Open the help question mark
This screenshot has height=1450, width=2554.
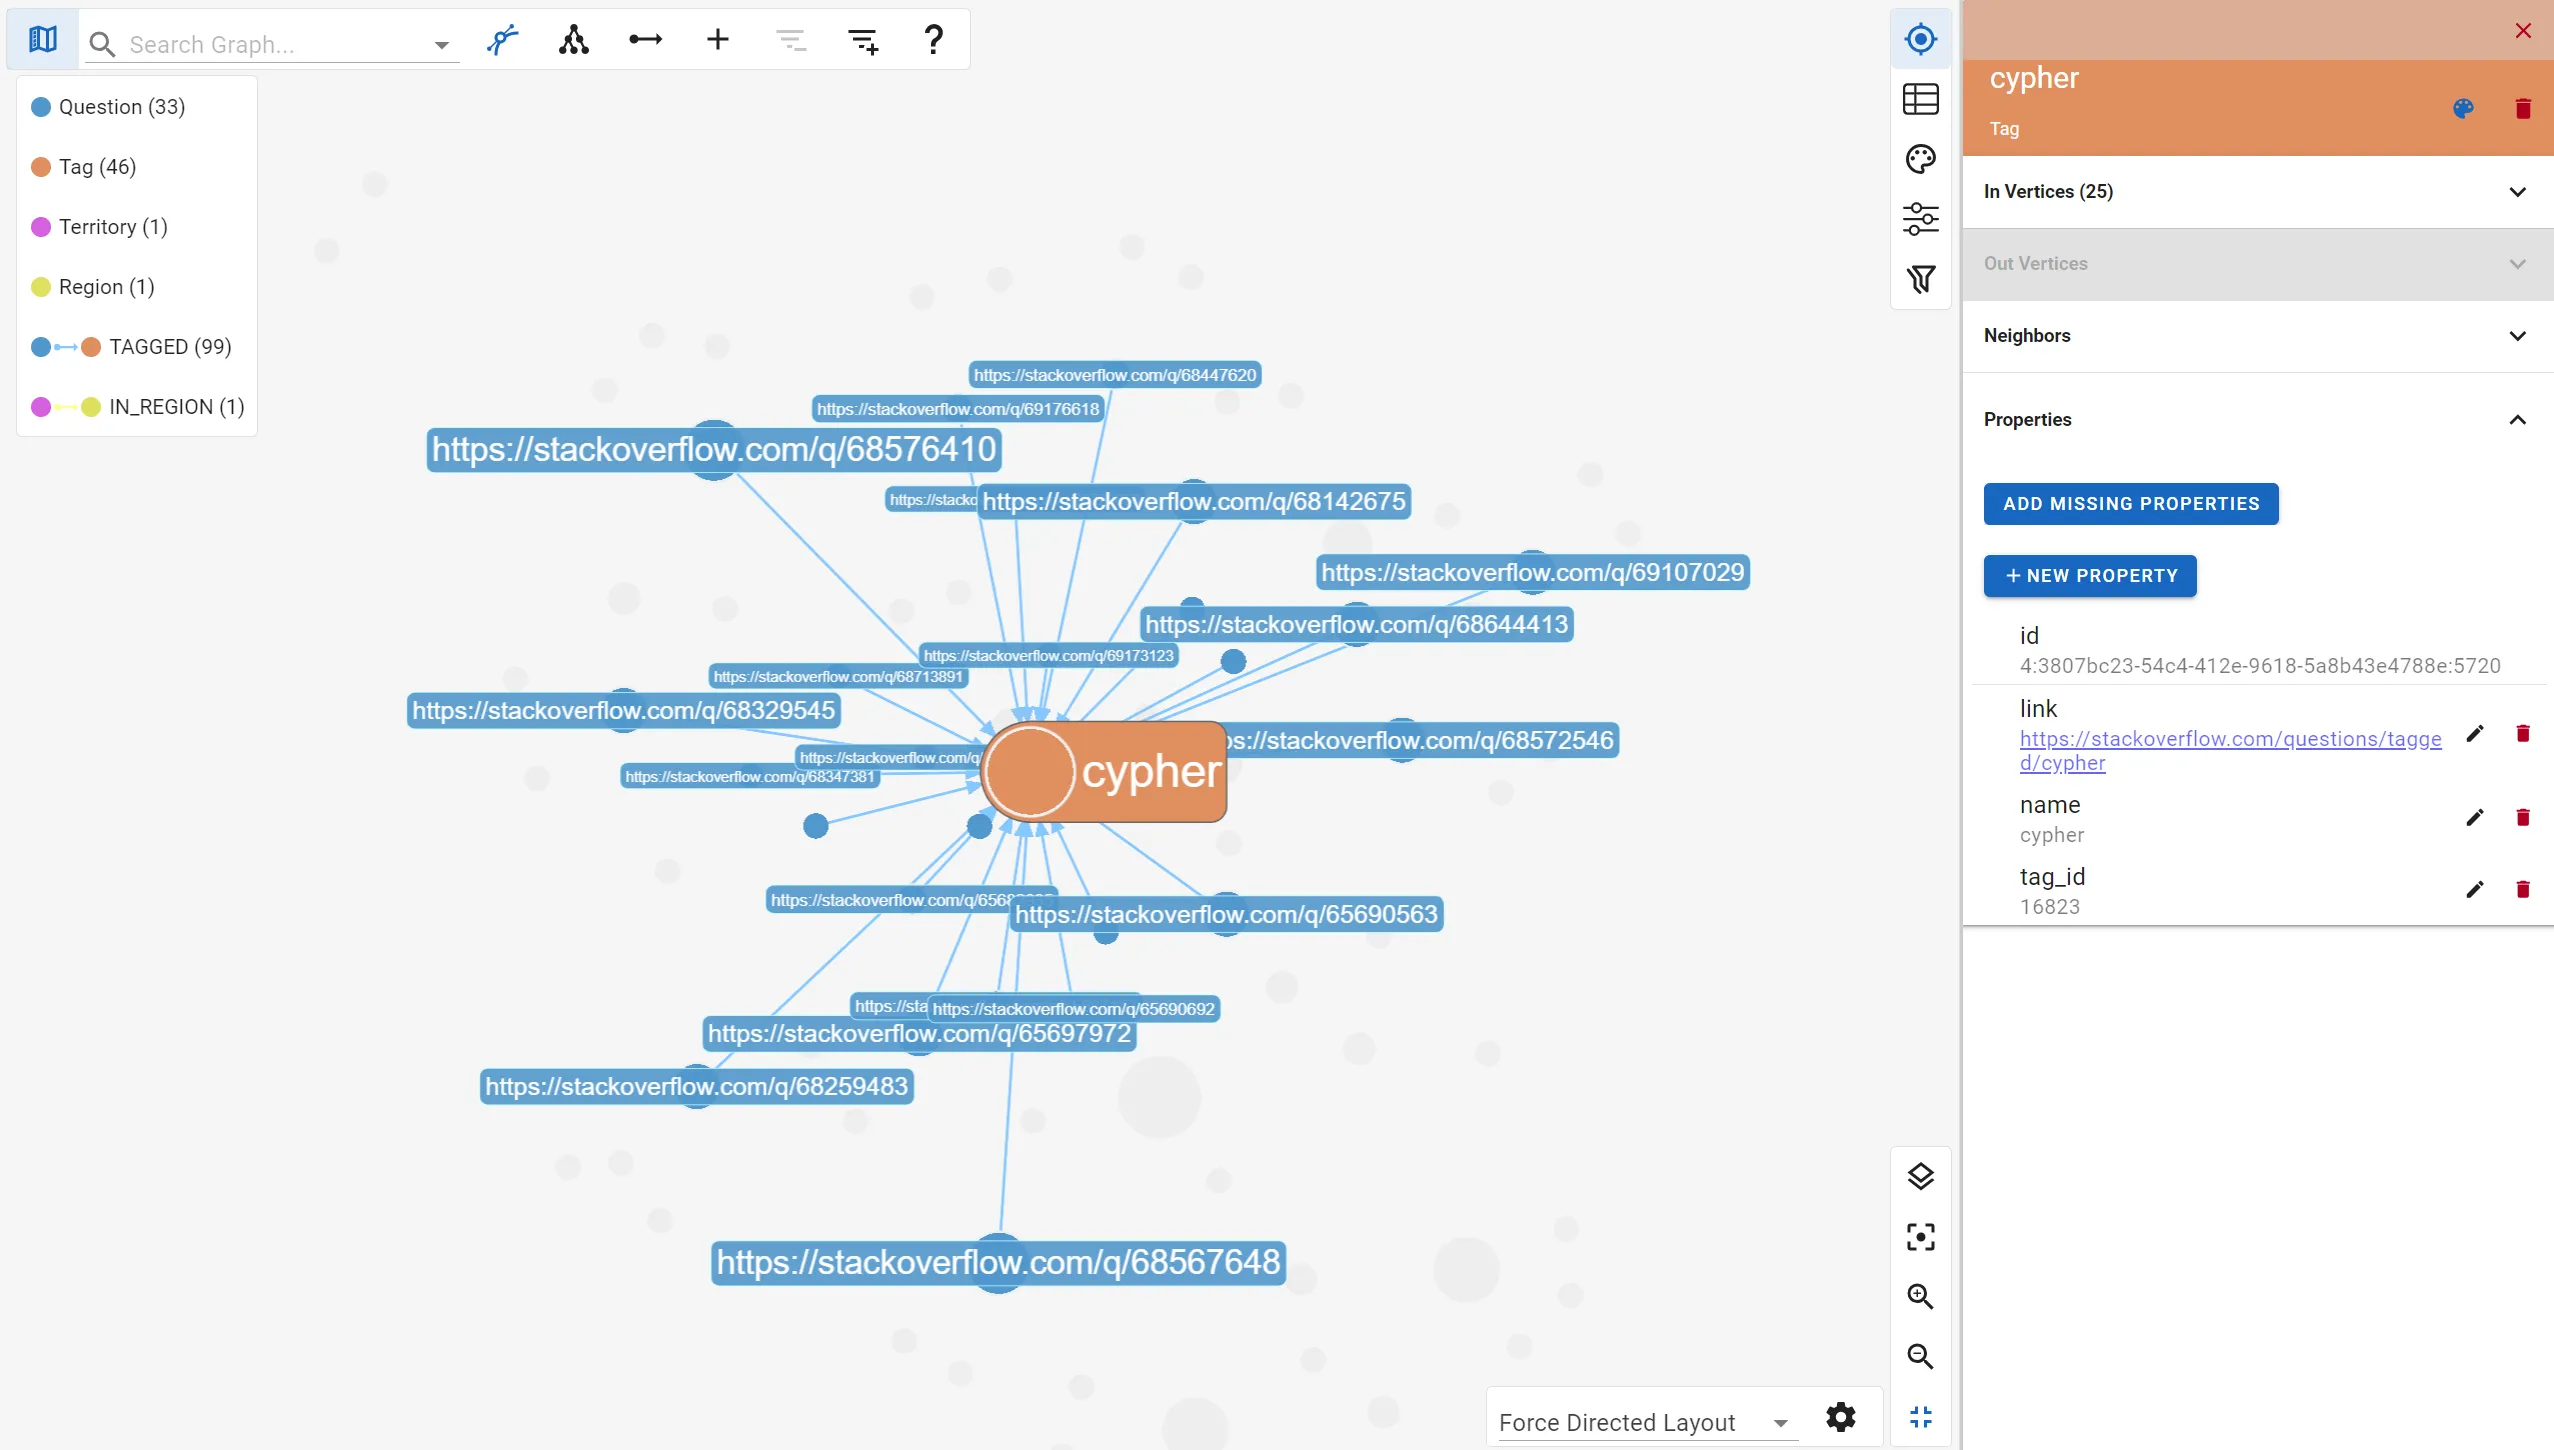pyautogui.click(x=934, y=40)
